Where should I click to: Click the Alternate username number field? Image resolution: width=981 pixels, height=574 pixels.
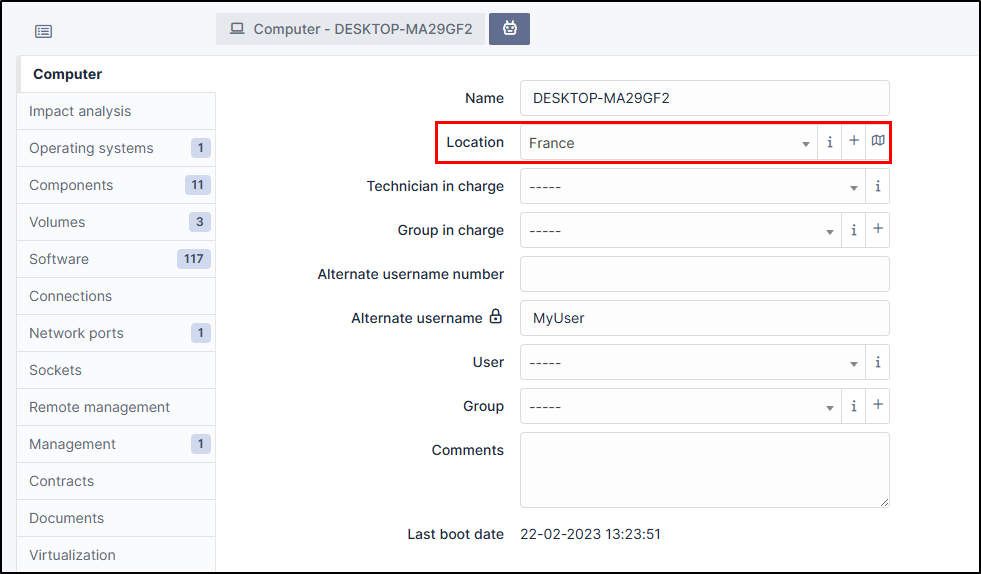click(x=704, y=274)
